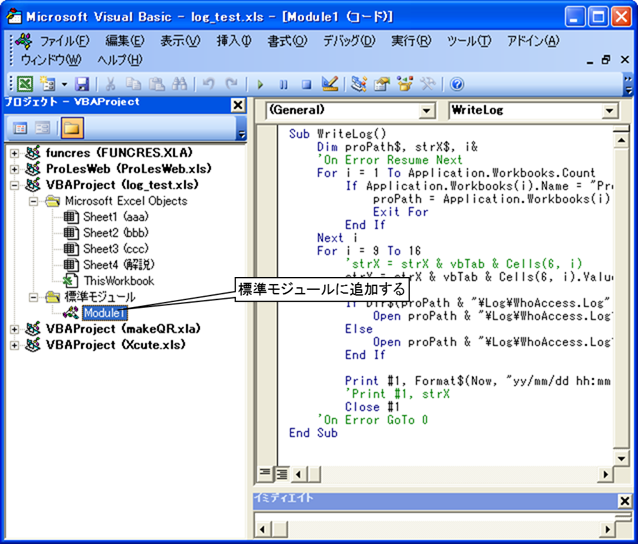The image size is (638, 544).
Task: Open the Project Explorer toolbar icon
Action: 359,84
